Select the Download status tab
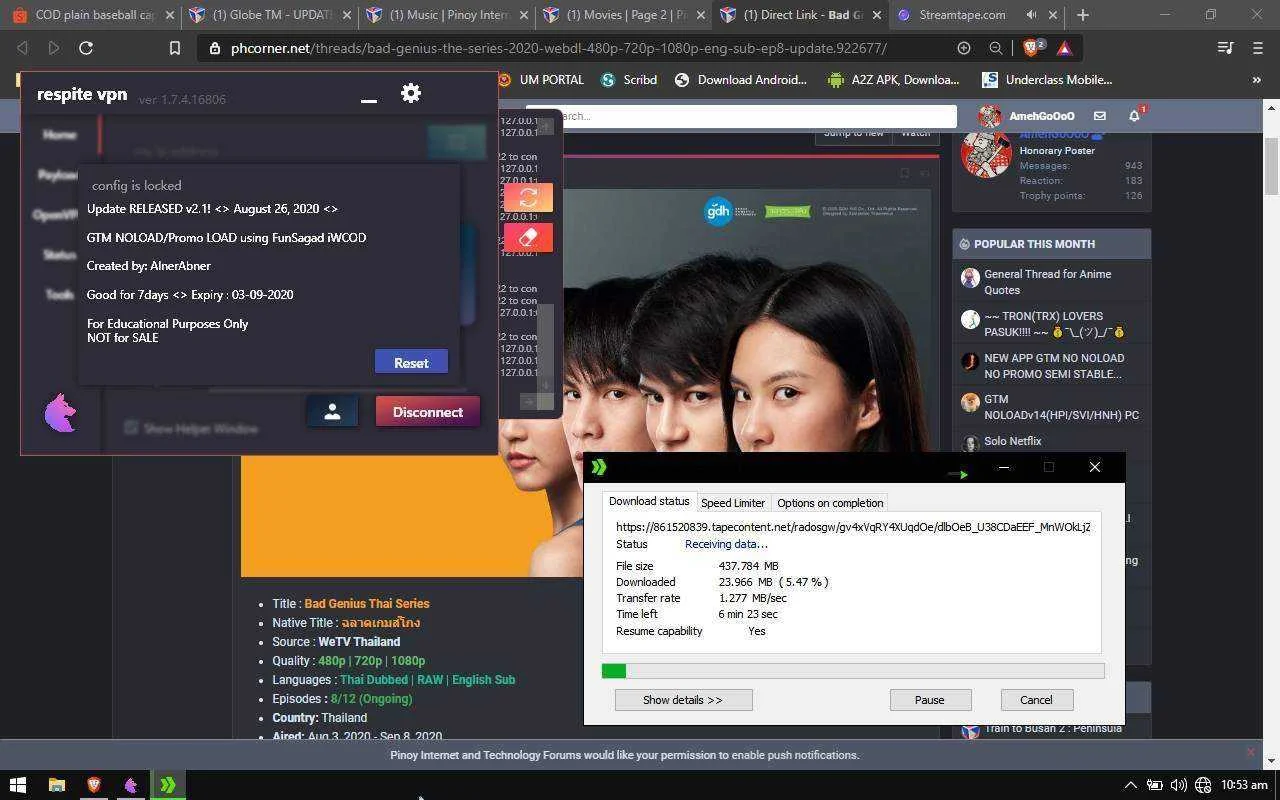1280x800 pixels. tap(649, 501)
